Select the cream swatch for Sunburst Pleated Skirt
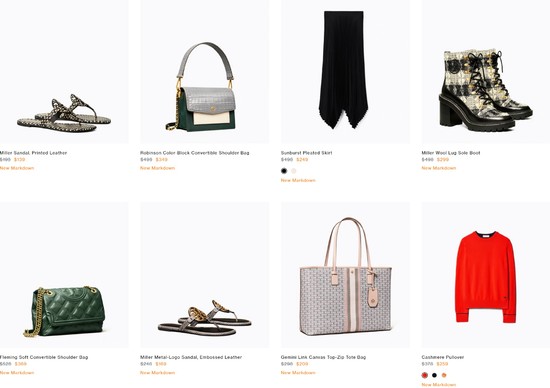This screenshot has width=550, height=388. click(294, 171)
